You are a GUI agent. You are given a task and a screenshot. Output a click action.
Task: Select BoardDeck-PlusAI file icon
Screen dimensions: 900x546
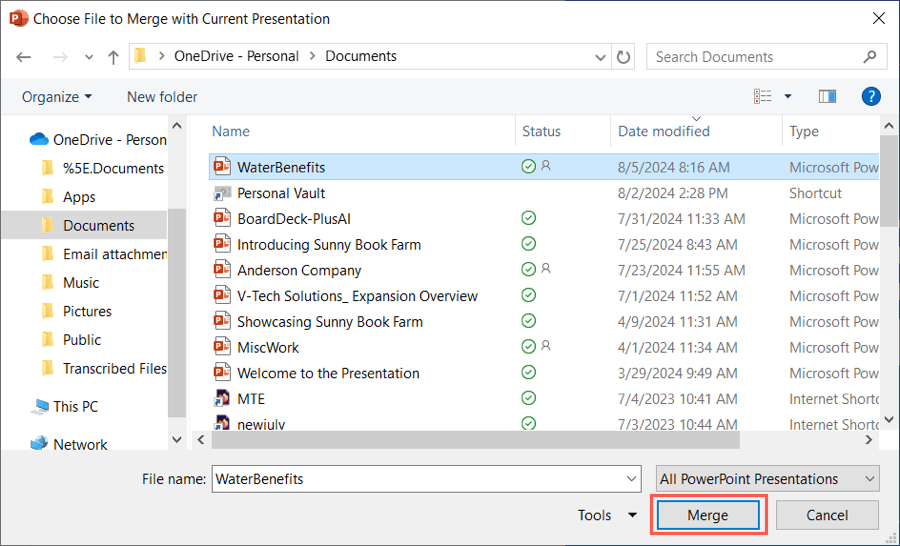point(222,218)
